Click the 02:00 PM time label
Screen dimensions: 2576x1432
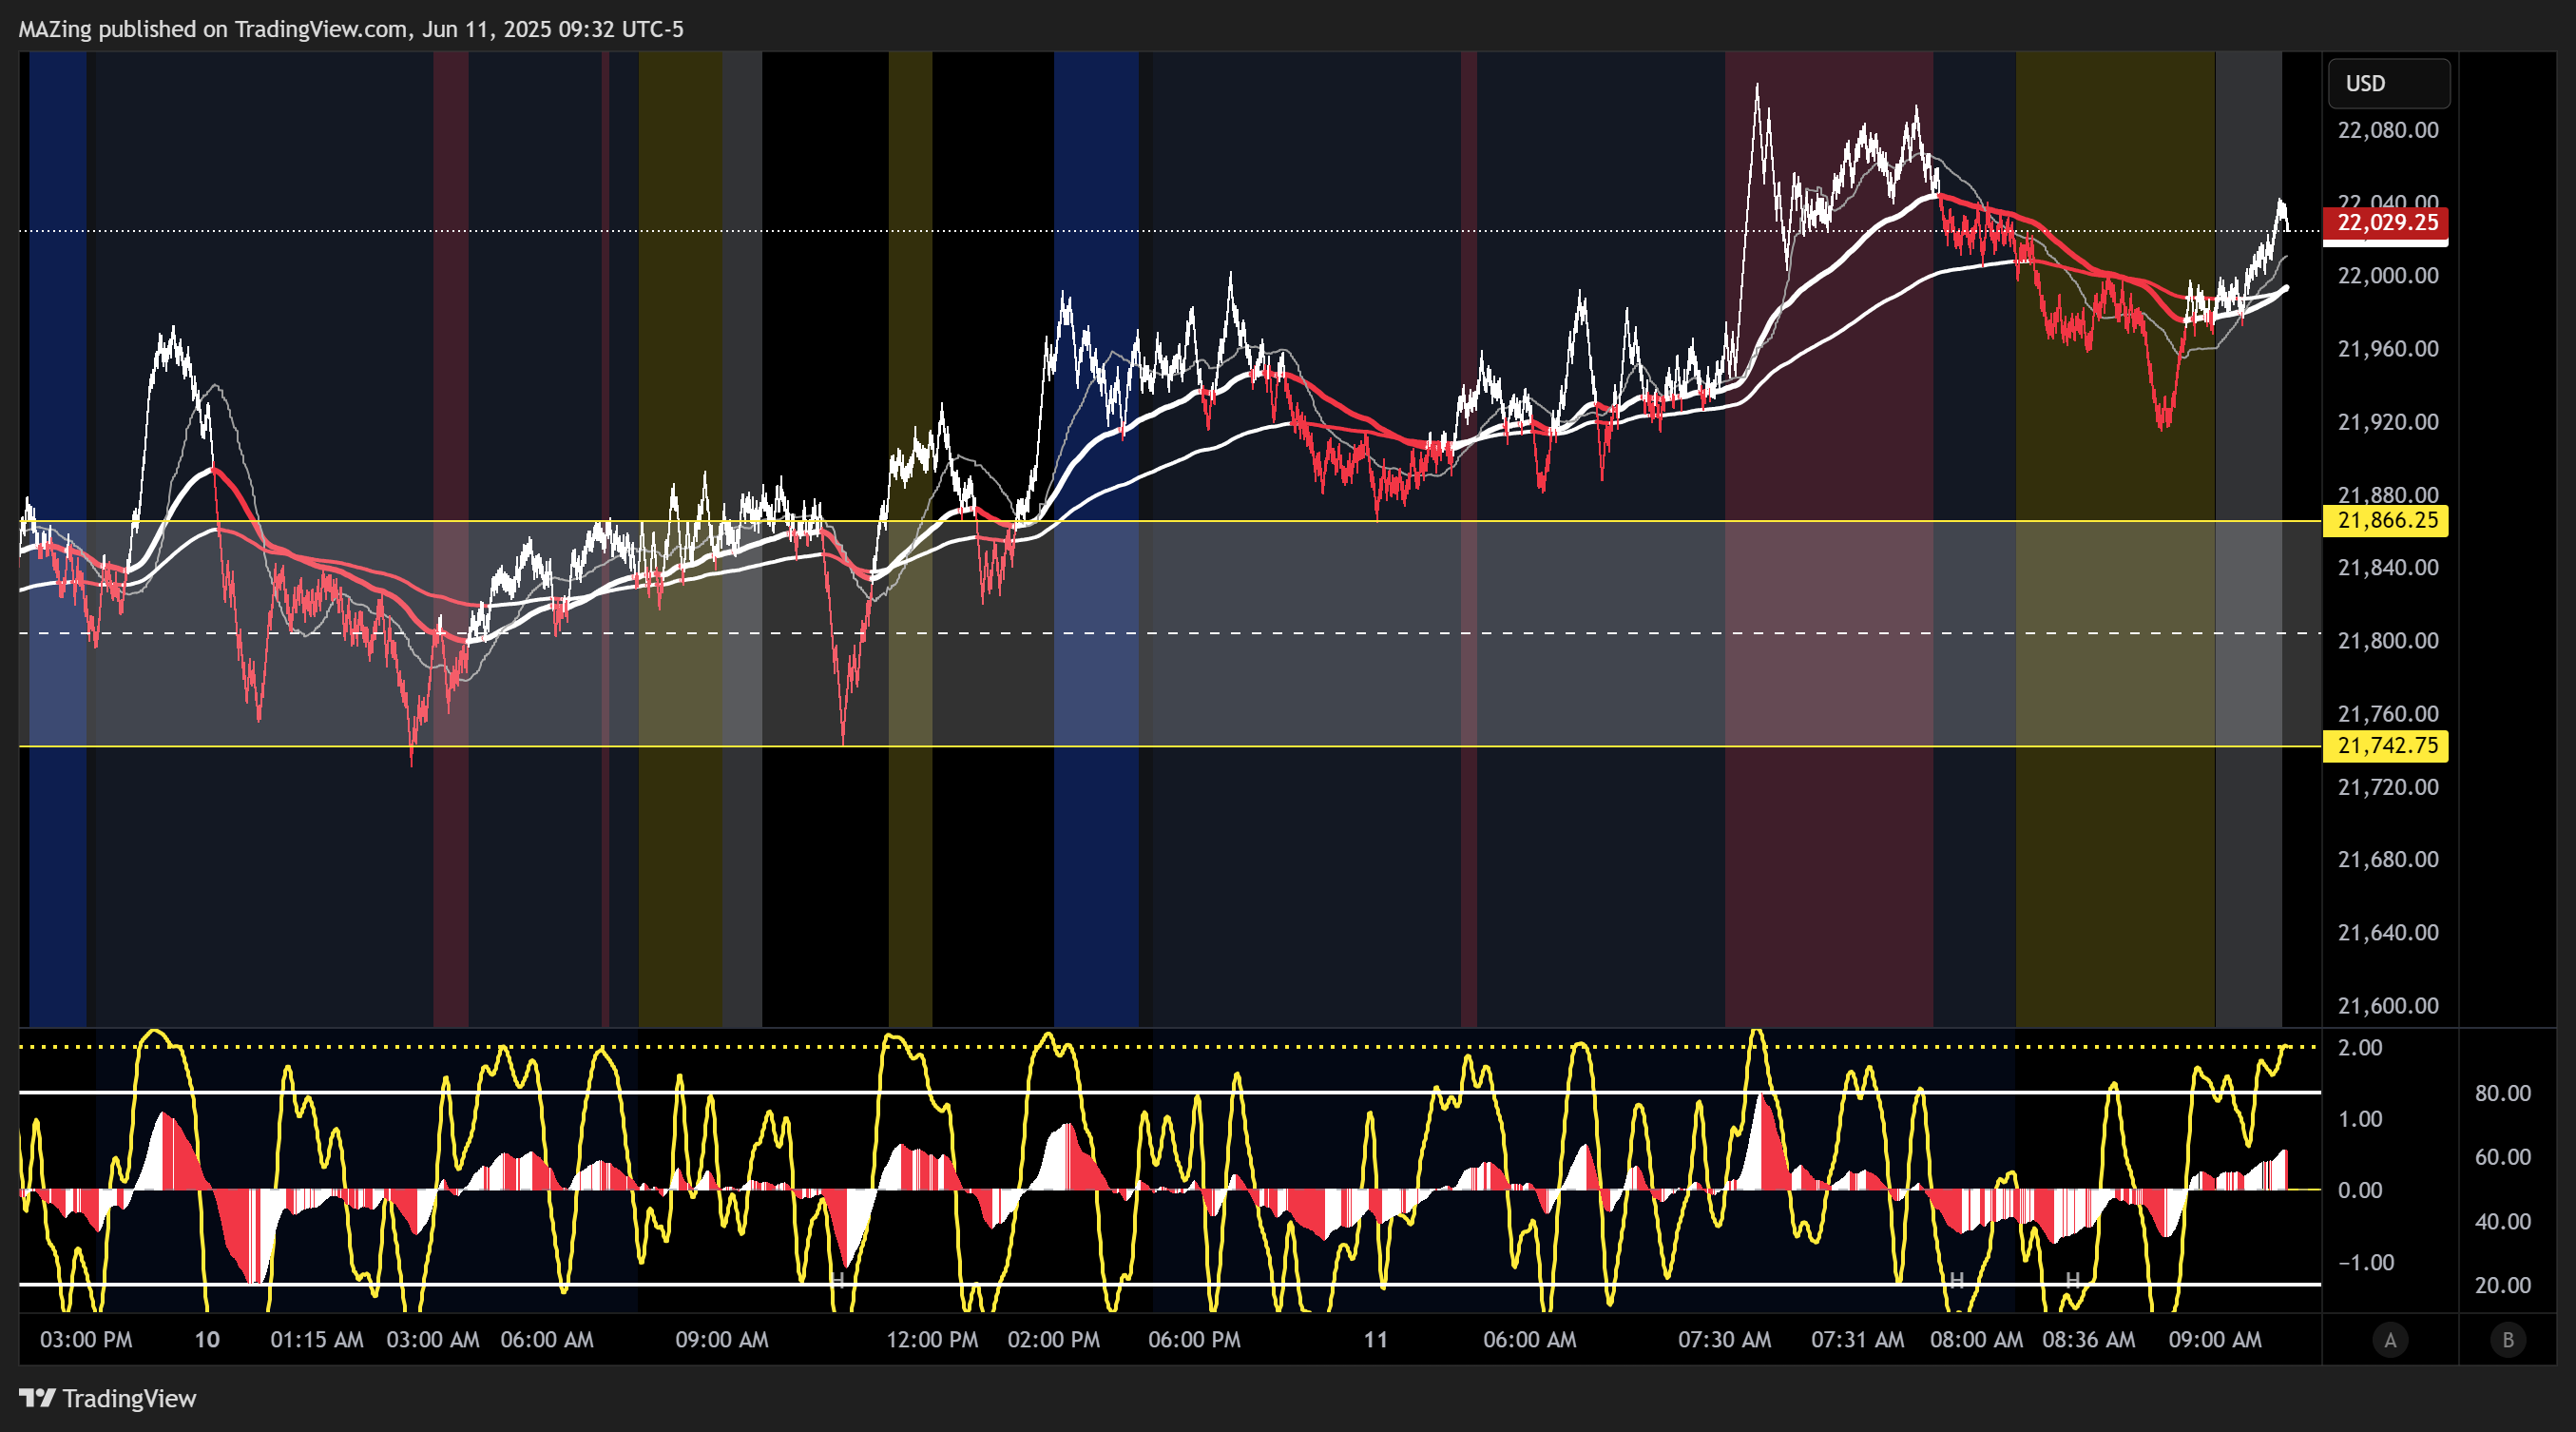pos(1053,1339)
